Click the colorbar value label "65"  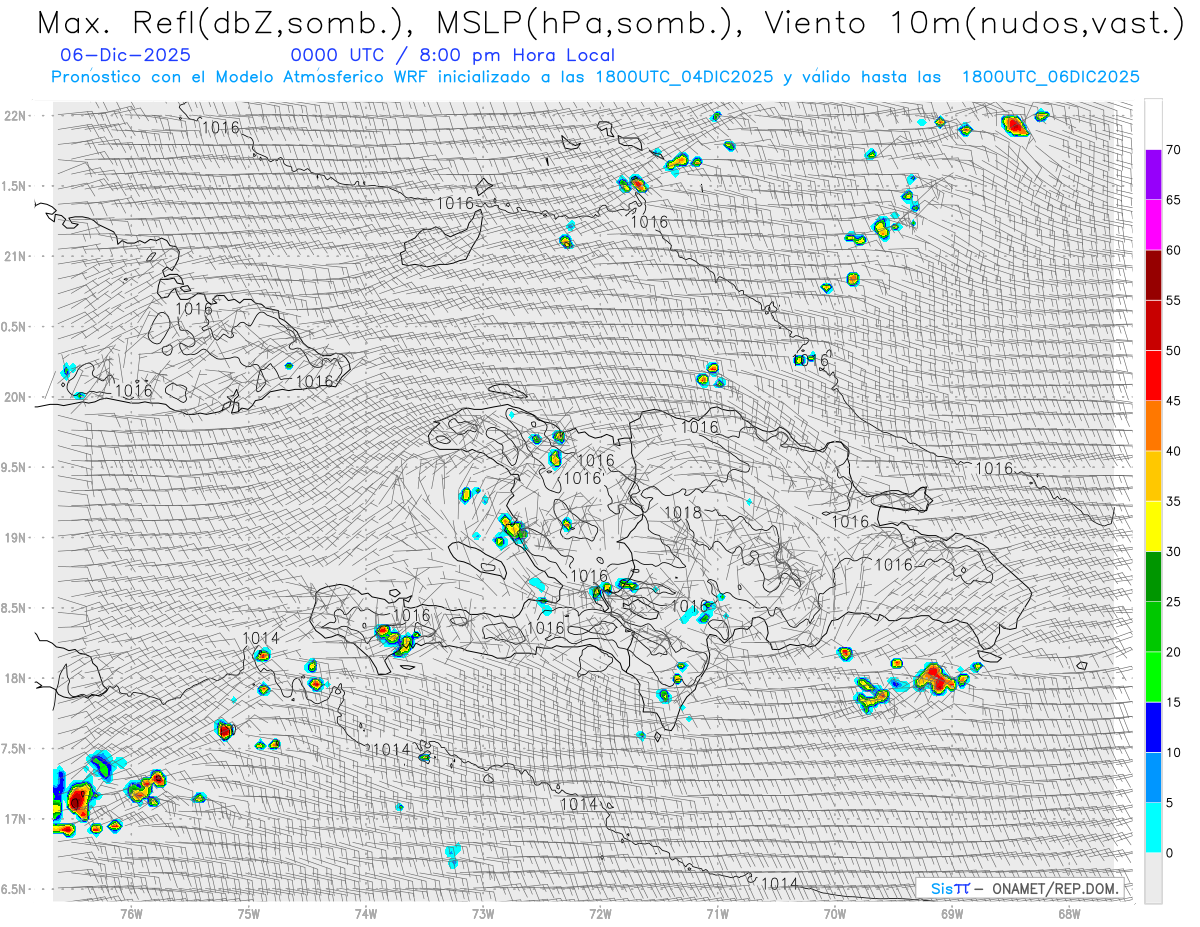point(1173,200)
